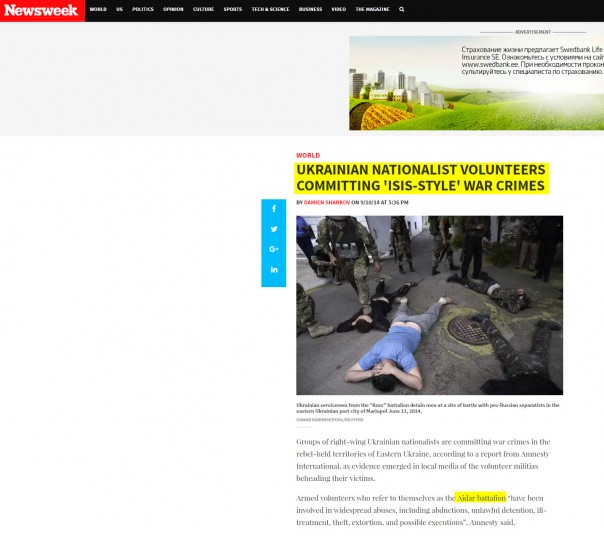Screen dimensions: 604x536
Task: Share article on Google Plus
Action: [274, 249]
